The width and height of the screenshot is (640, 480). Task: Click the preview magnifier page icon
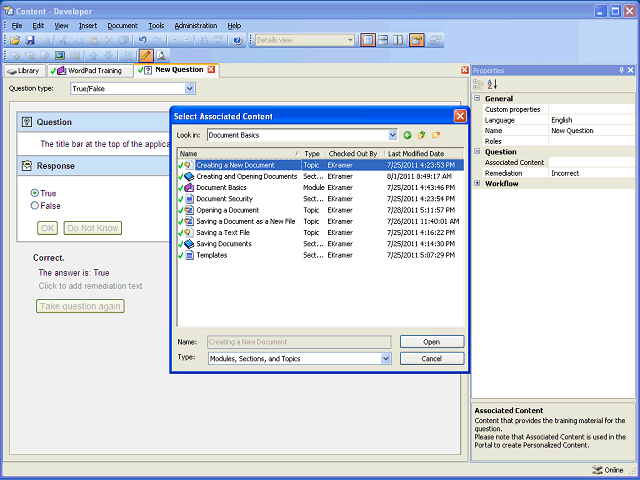[161, 55]
